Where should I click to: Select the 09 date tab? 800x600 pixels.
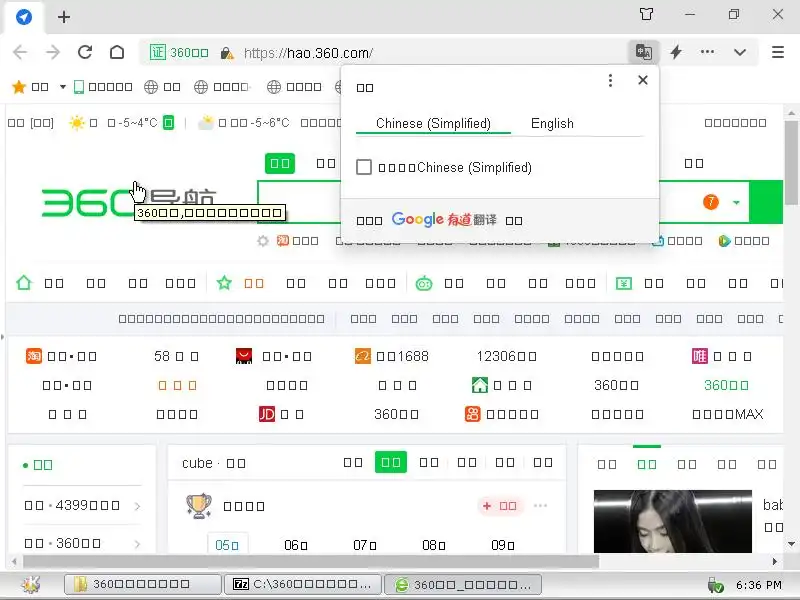coord(503,545)
